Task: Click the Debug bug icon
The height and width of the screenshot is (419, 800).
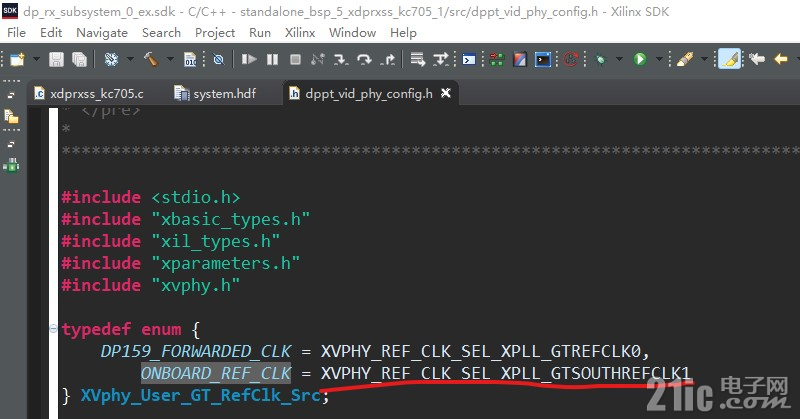Action: coord(601,60)
